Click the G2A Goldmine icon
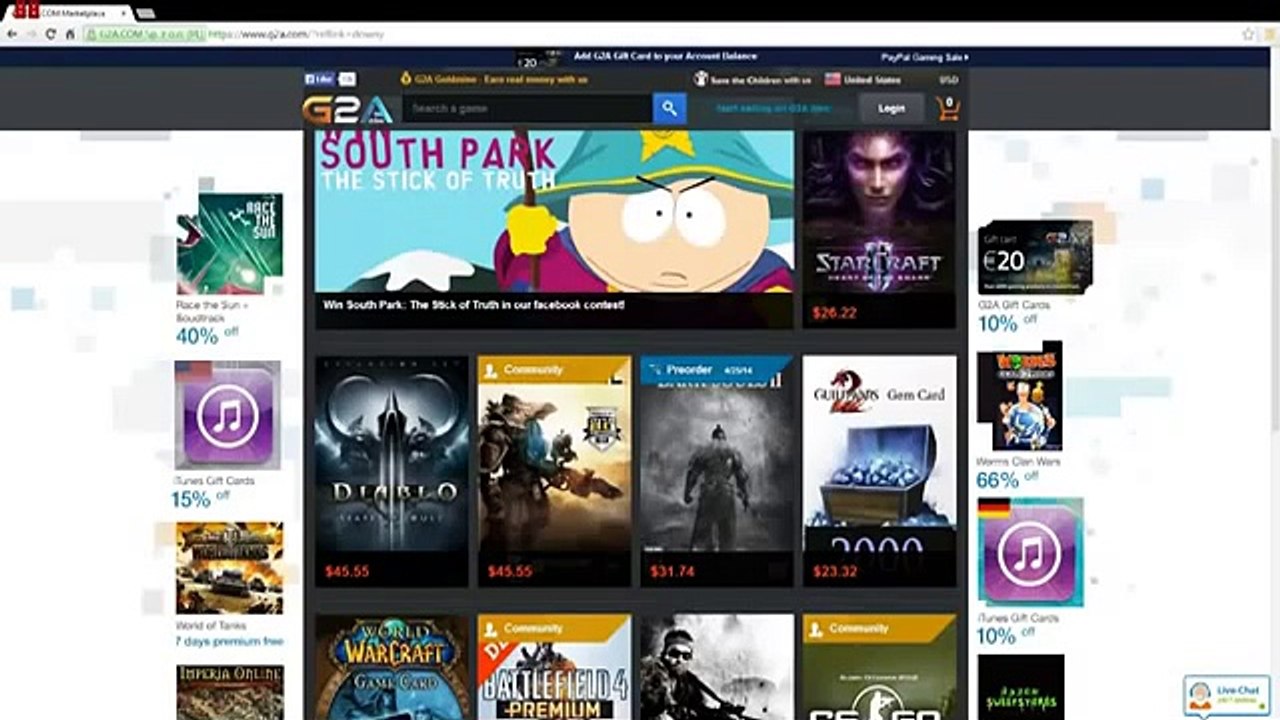The width and height of the screenshot is (1280, 720). (405, 79)
